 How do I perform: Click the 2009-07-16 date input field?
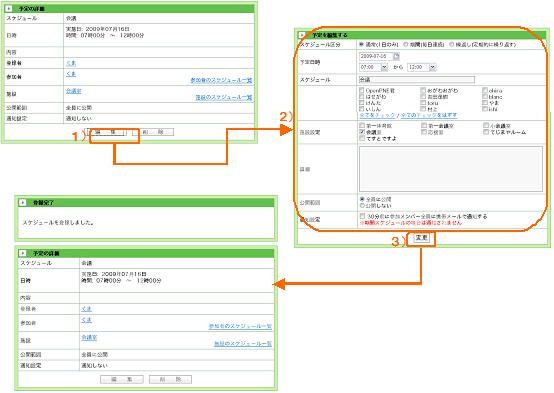pos(376,56)
